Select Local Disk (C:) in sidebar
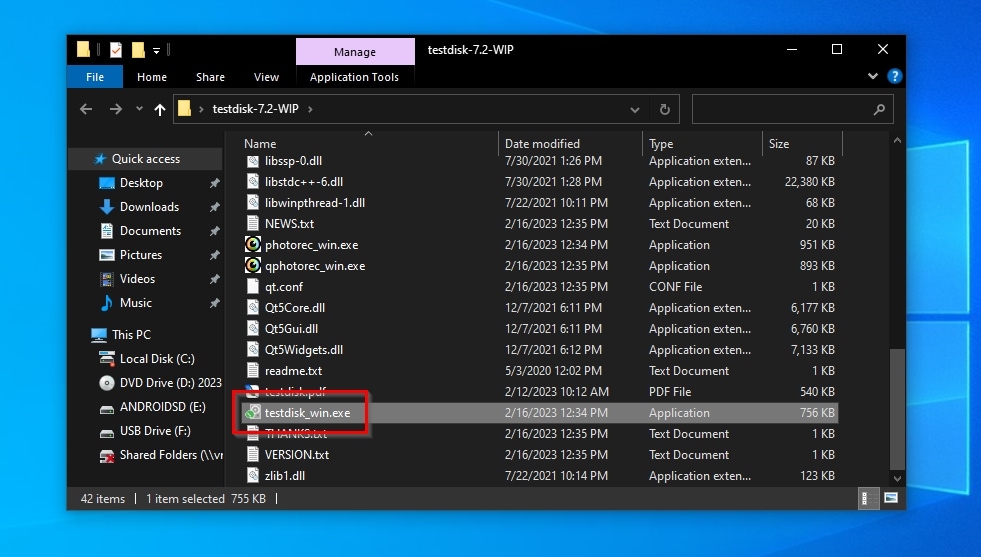 click(x=157, y=359)
